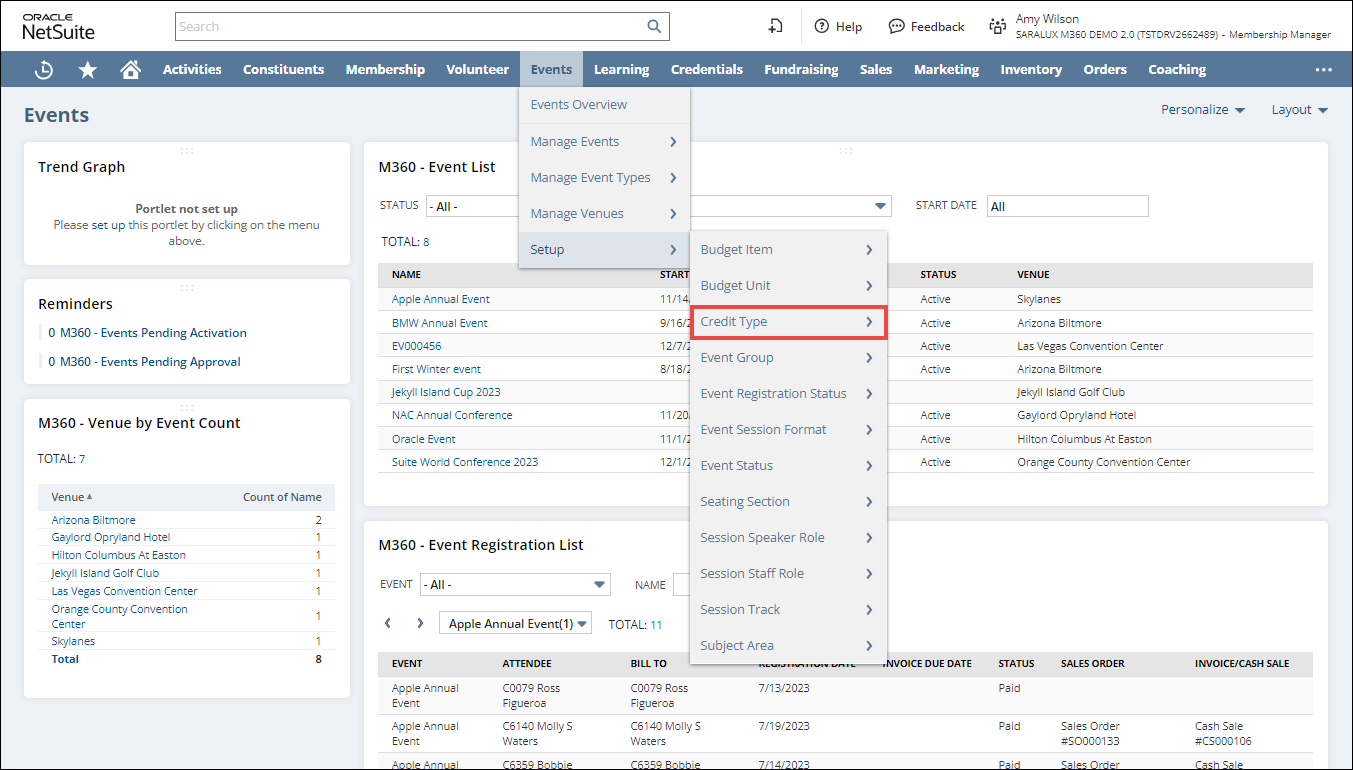This screenshot has width=1353, height=770.
Task: Choose Events Overview menu entry
Action: (x=579, y=105)
